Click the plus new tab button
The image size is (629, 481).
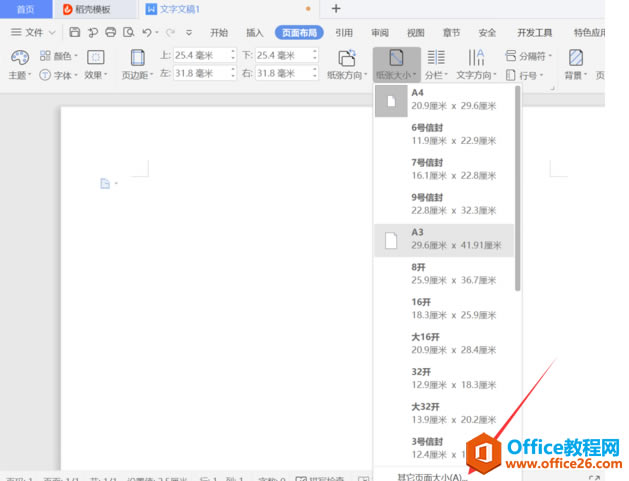[336, 8]
